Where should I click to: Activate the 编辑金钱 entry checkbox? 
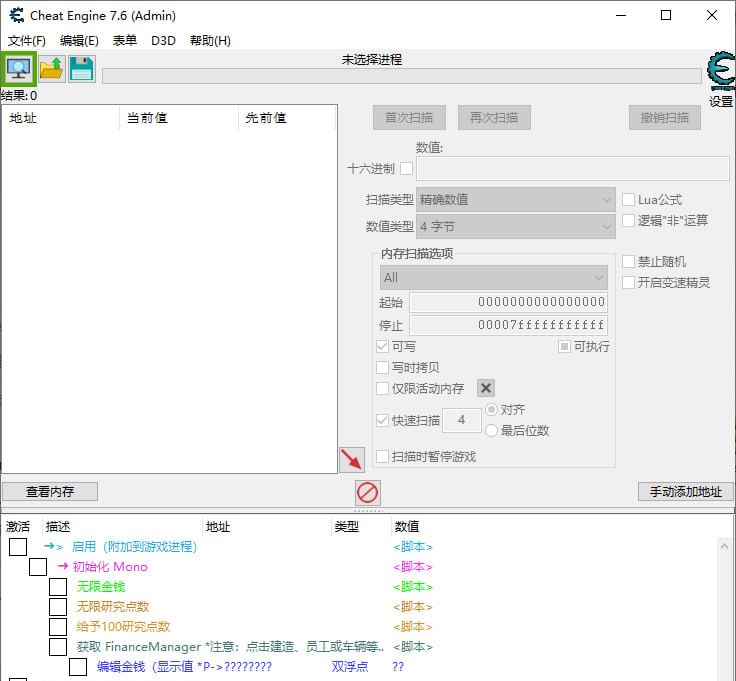click(78, 667)
